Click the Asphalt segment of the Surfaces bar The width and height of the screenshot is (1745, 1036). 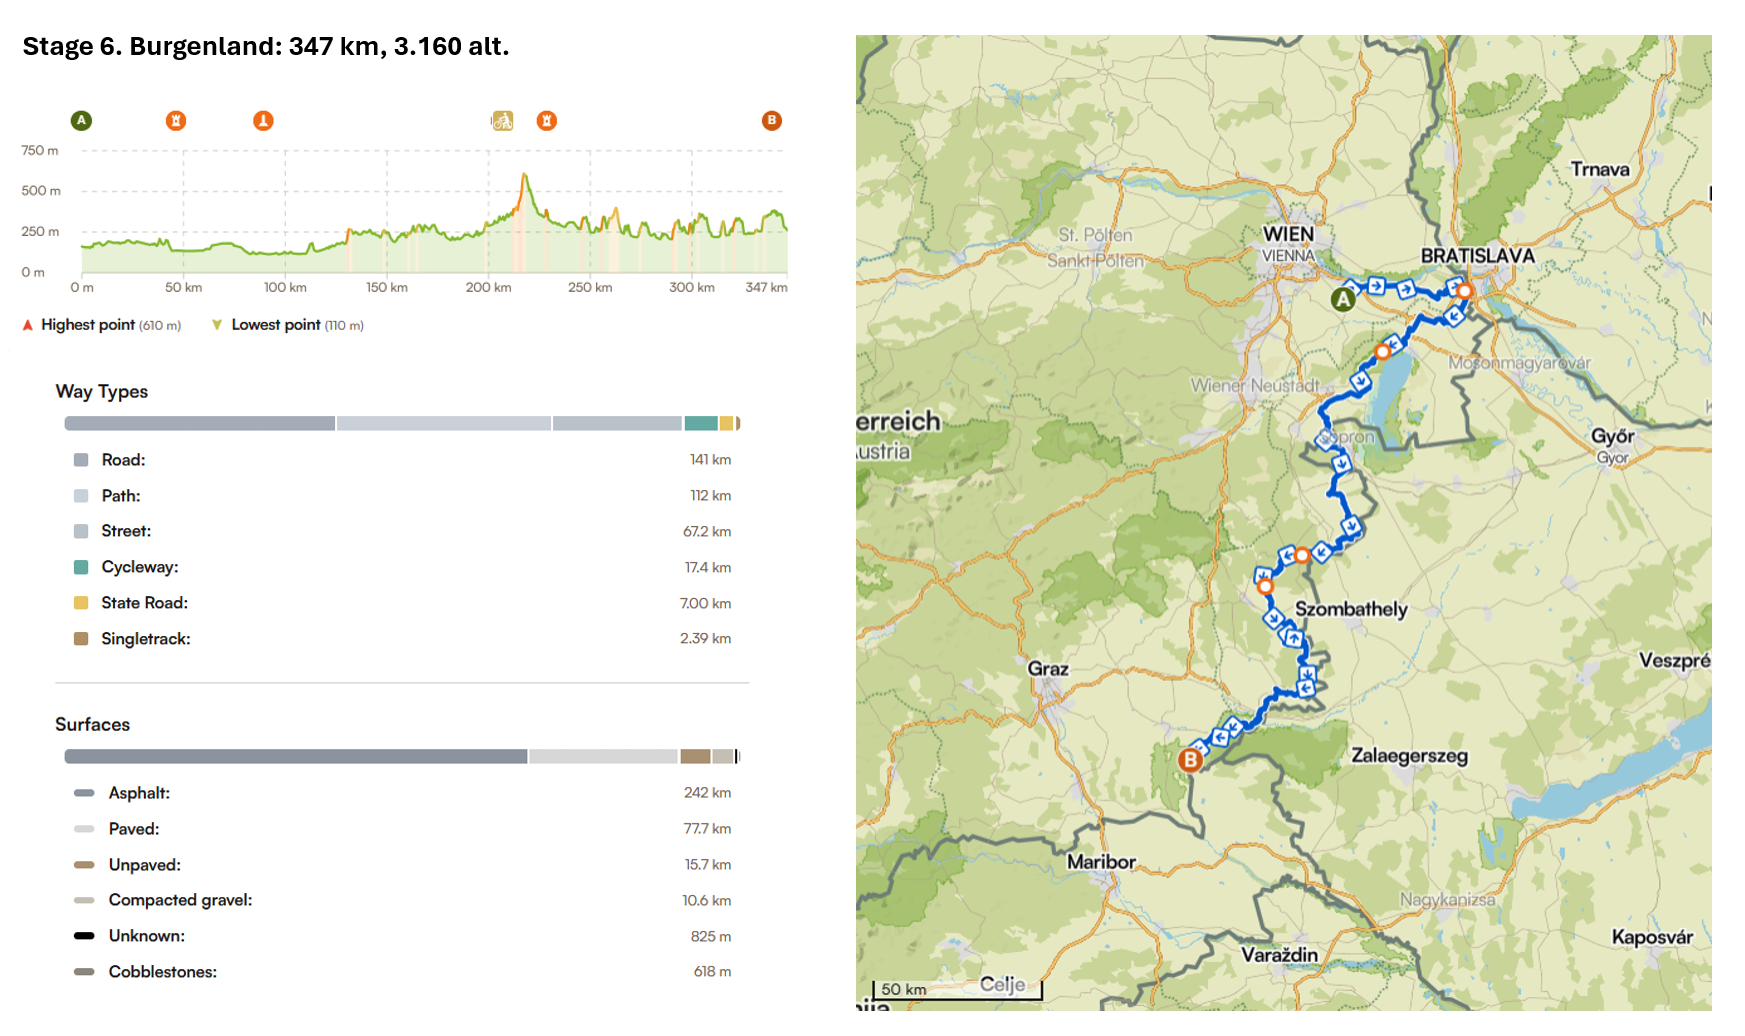(x=296, y=757)
